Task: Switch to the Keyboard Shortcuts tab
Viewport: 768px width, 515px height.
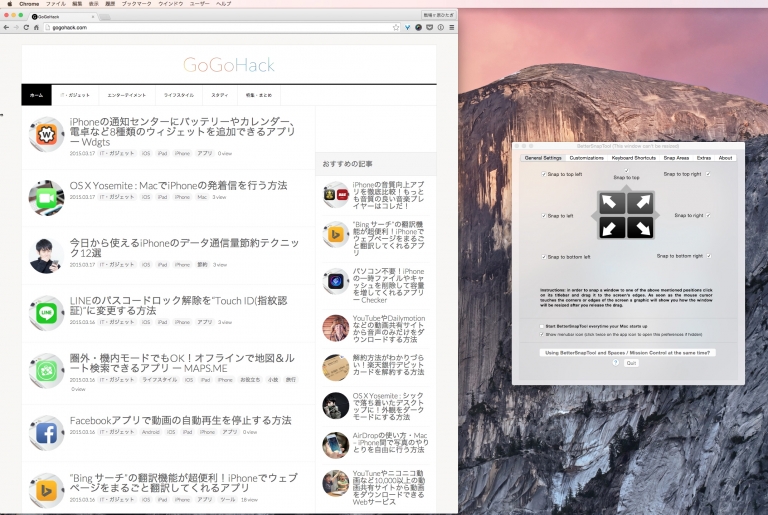Action: [633, 158]
